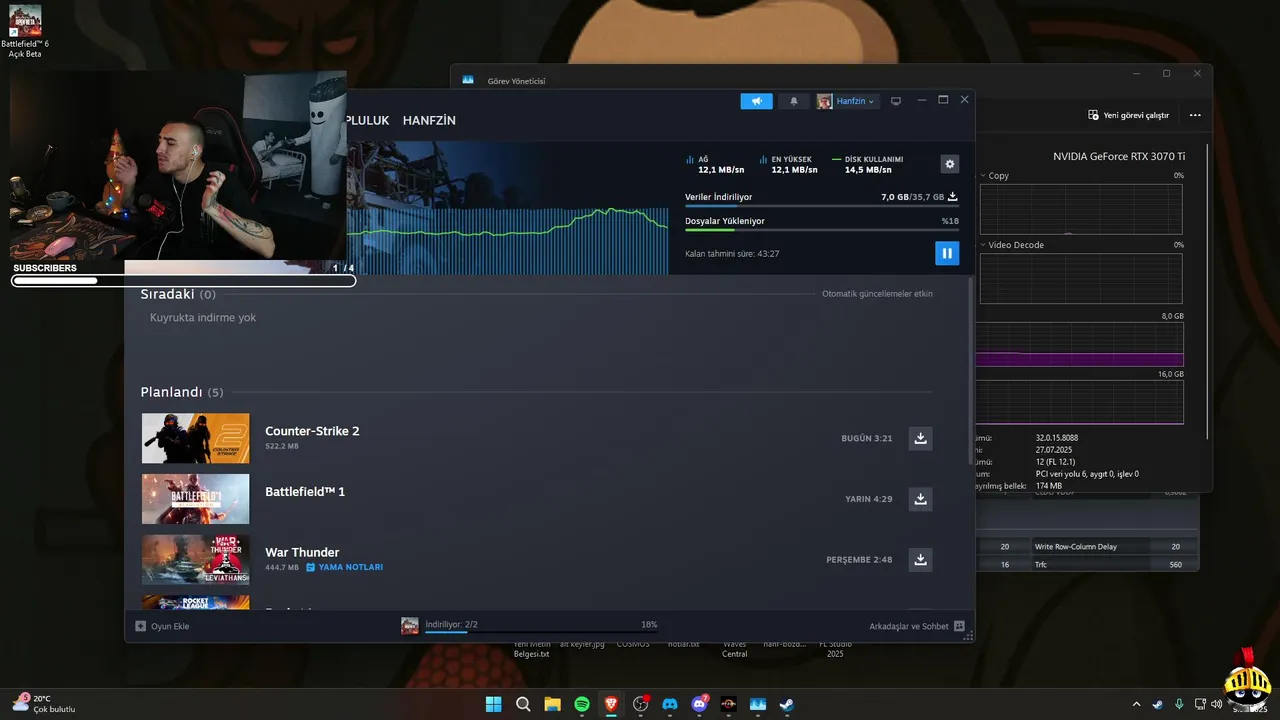Click the Write Row-Column Delay entry
Viewport: 1280px width, 720px height.
tap(1075, 547)
